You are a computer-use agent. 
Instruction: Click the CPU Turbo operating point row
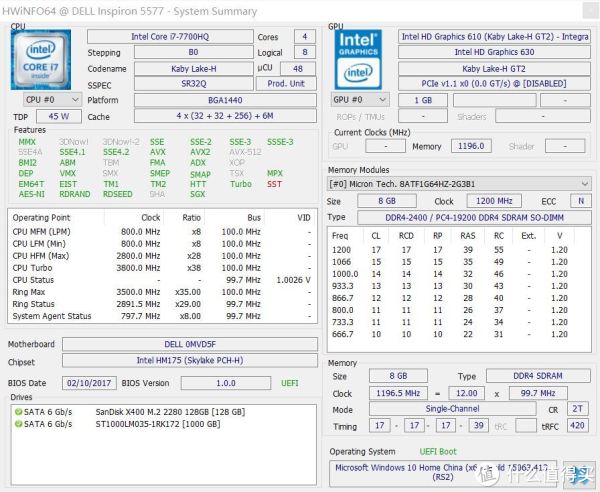tap(163, 268)
